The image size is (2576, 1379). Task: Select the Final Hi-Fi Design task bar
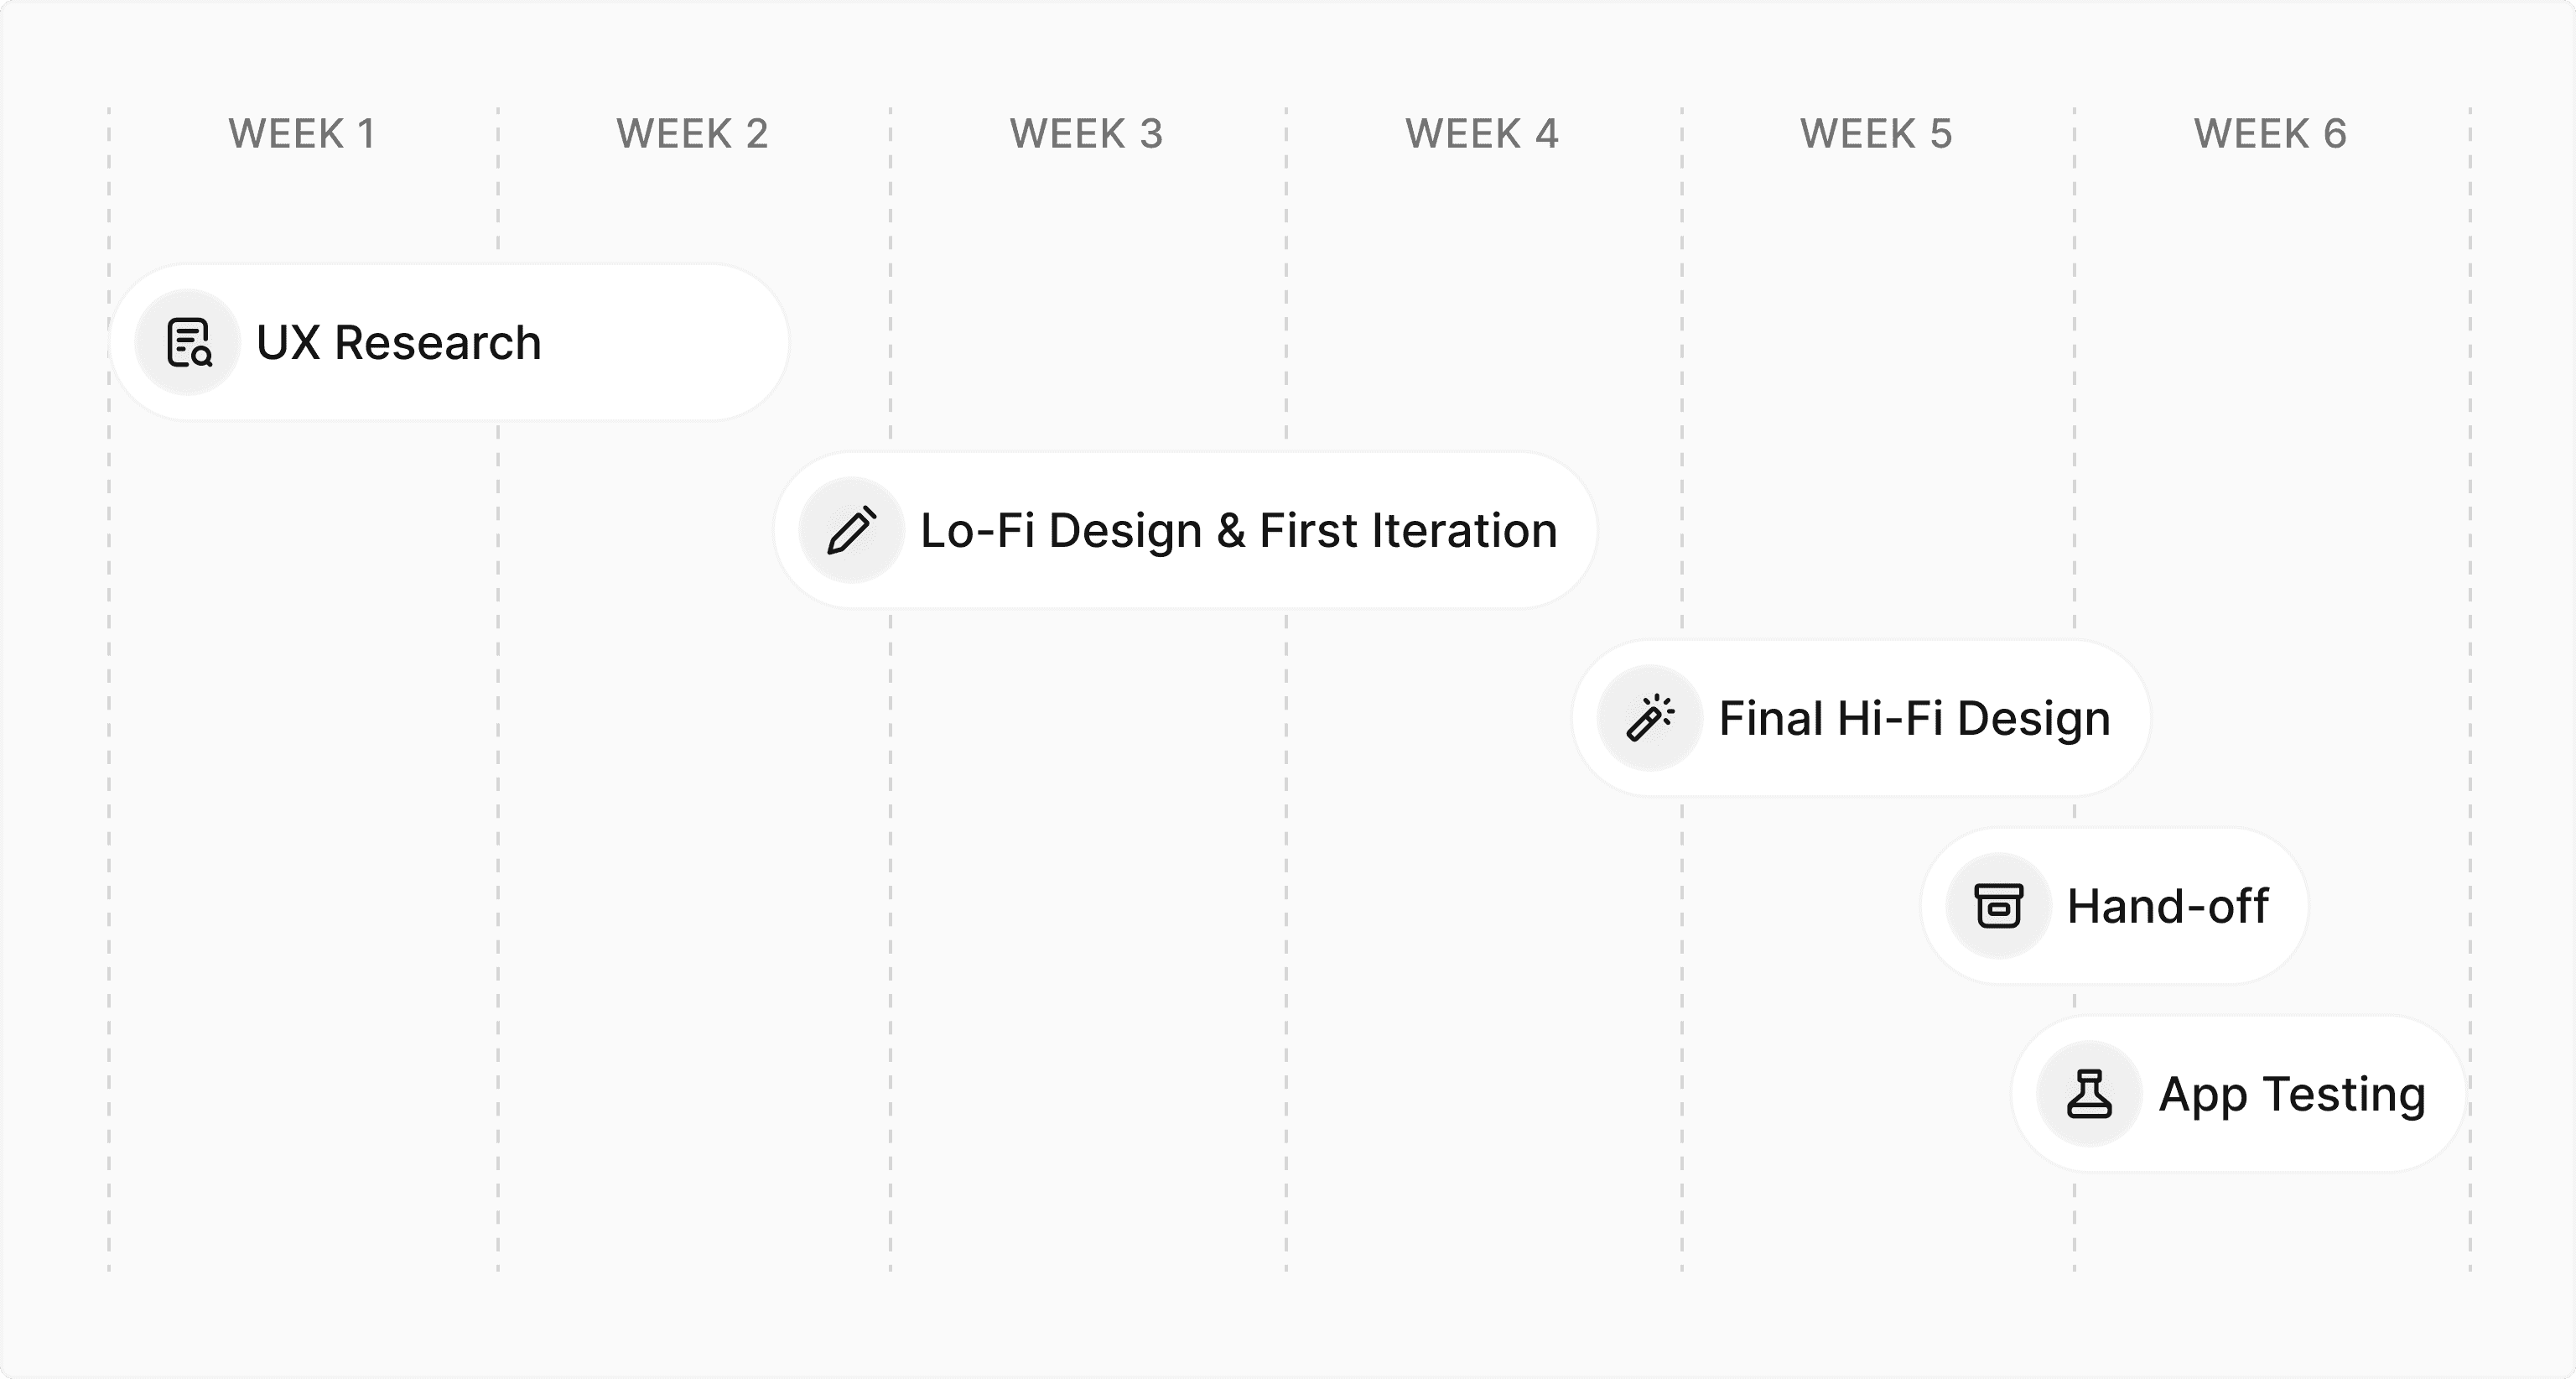point(1861,718)
